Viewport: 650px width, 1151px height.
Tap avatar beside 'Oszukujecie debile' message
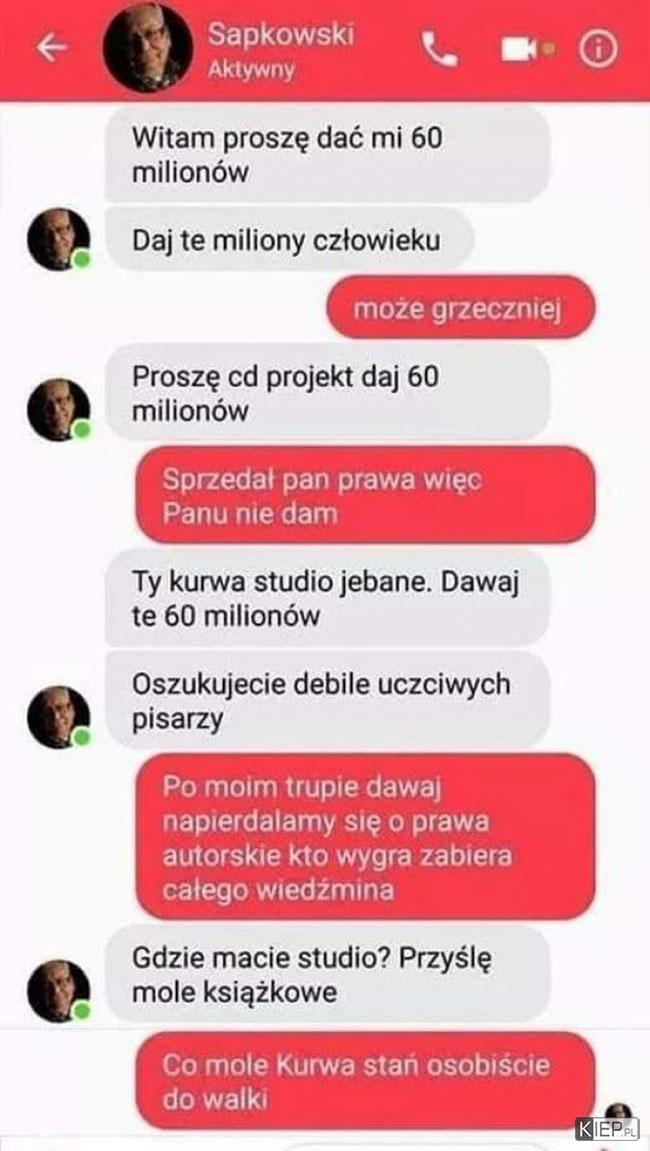[x=59, y=717]
